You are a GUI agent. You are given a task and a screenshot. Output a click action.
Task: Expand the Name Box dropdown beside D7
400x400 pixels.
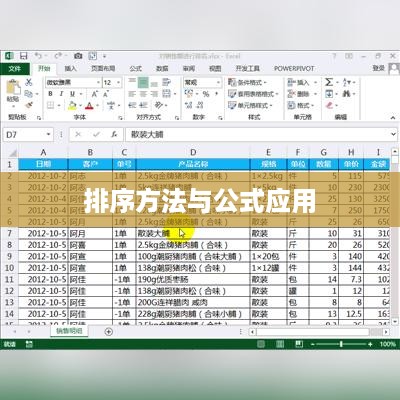(49, 134)
